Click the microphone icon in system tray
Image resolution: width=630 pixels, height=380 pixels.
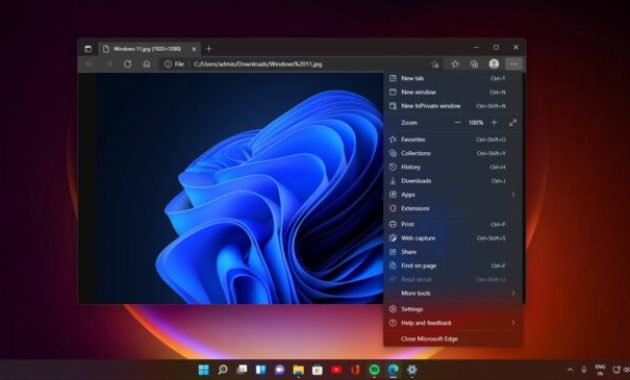584,370
